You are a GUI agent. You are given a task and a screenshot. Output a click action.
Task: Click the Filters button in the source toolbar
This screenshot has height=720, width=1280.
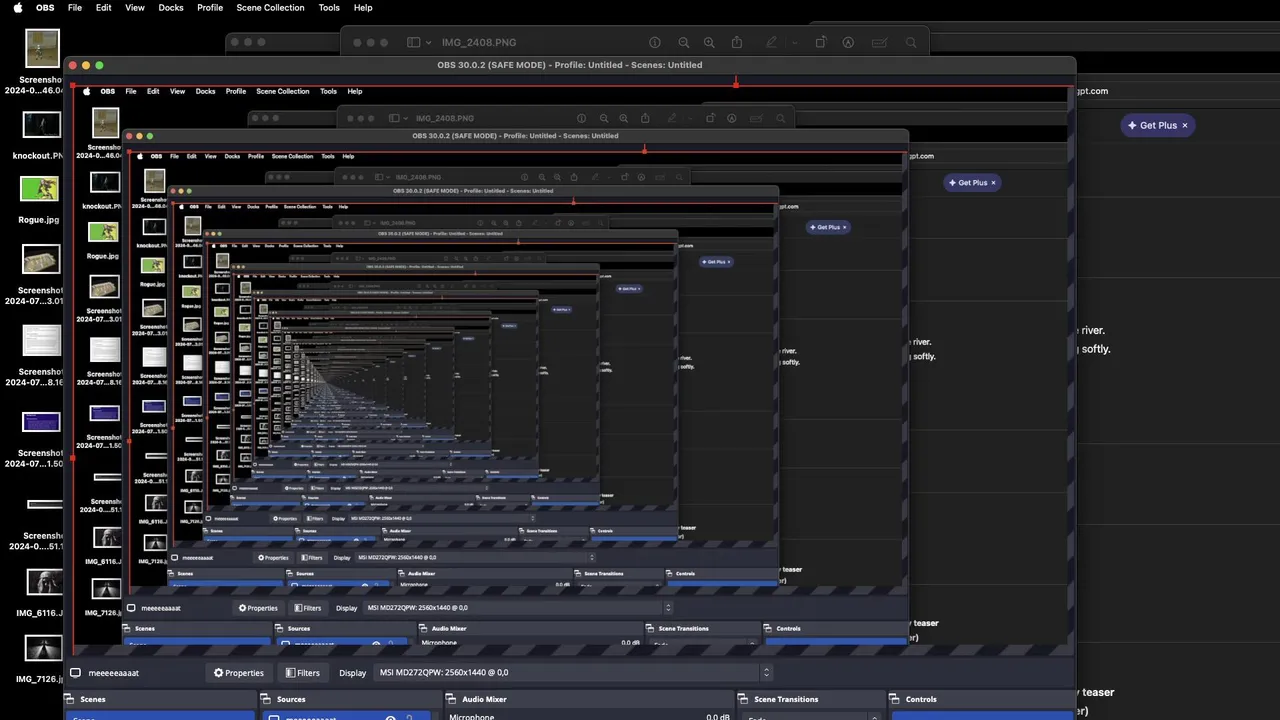[x=302, y=673]
